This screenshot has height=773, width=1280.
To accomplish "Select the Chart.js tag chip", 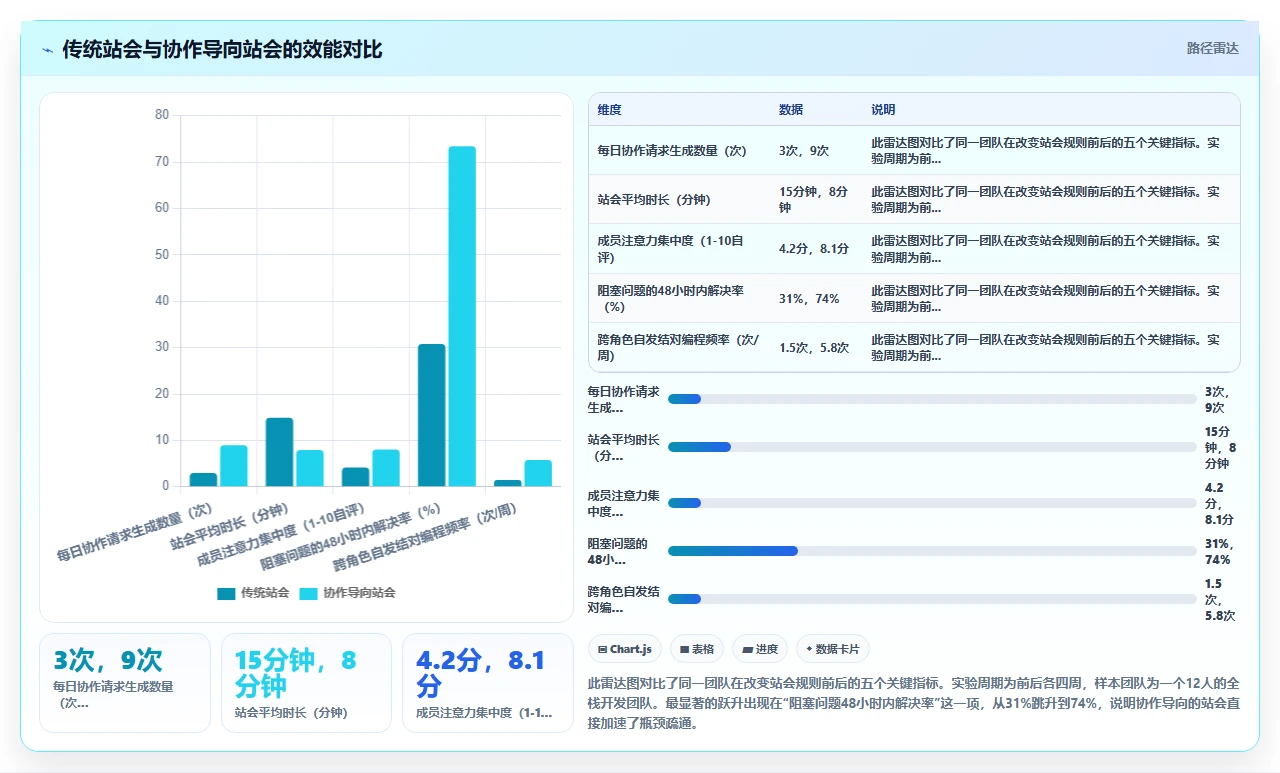I will click(625, 649).
